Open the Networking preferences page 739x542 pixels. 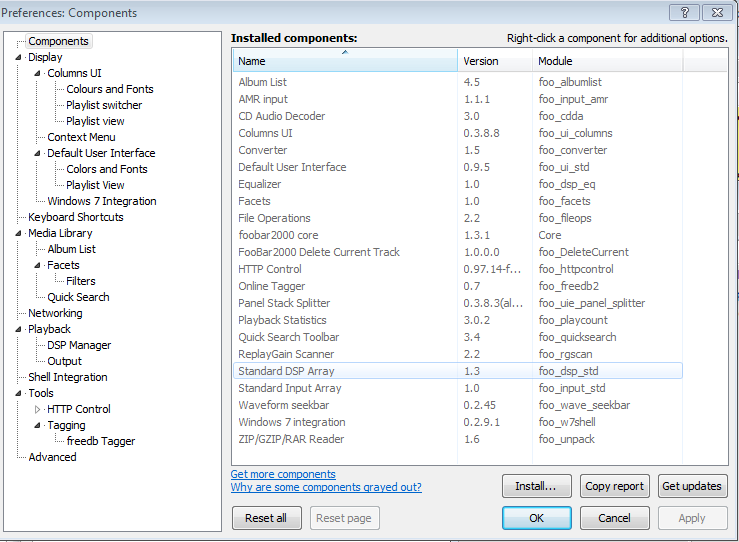click(55, 314)
